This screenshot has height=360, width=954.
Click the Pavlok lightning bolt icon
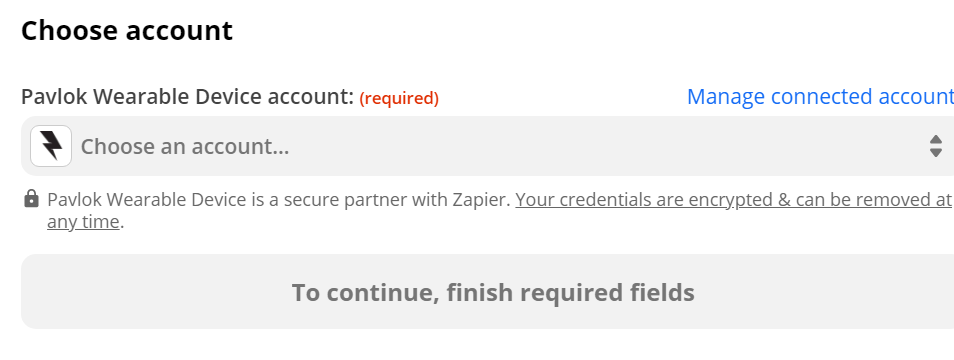[x=51, y=146]
